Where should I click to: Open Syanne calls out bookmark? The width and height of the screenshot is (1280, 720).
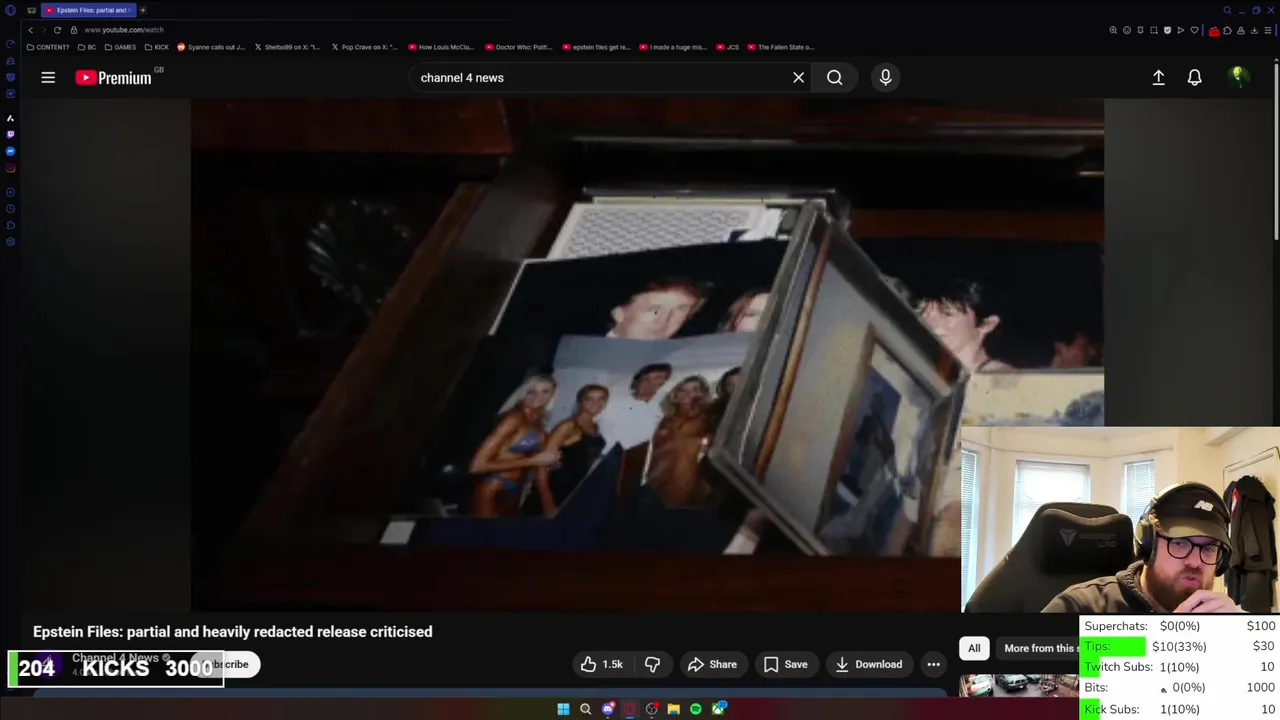[x=211, y=47]
